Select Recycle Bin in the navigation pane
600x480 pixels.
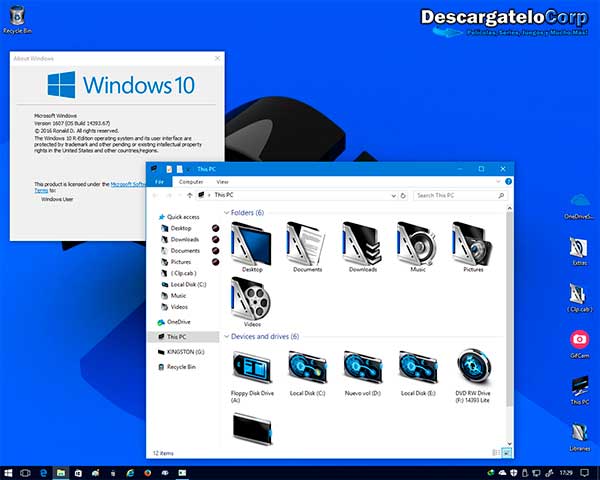coord(177,367)
